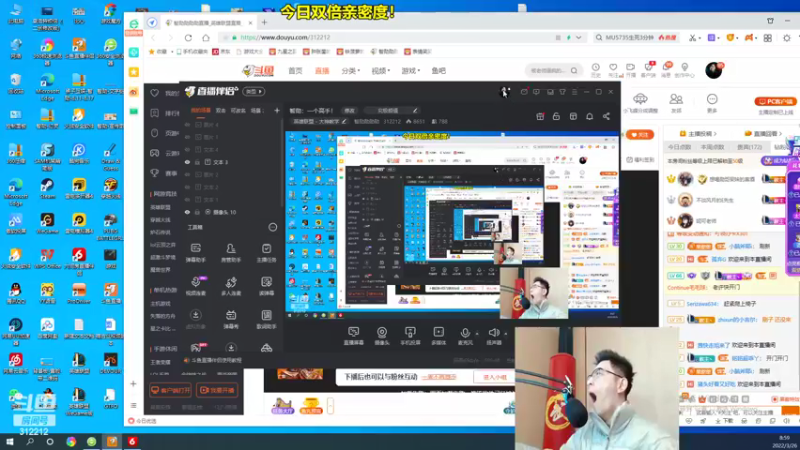800x450 pixels.
Task: Add 摄像头 camera source
Action: pyautogui.click(x=382, y=336)
